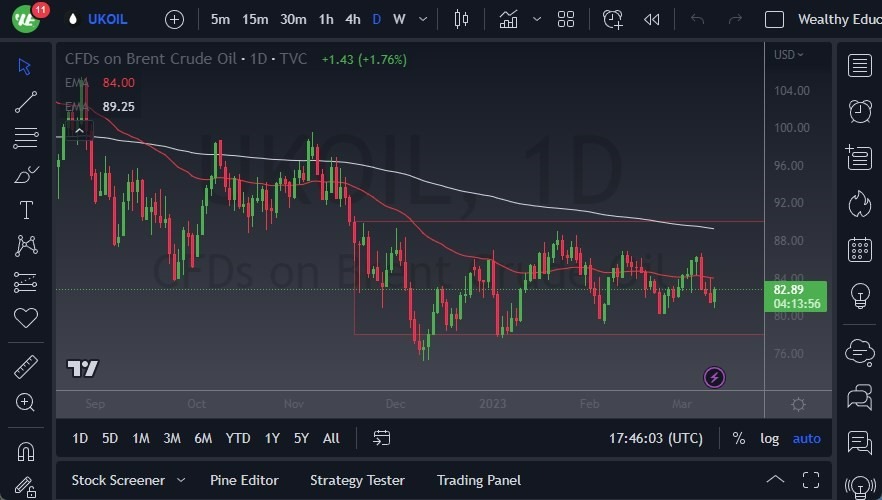This screenshot has height=500, width=882.
Task: Click the measure ruler tool
Action: 26,366
